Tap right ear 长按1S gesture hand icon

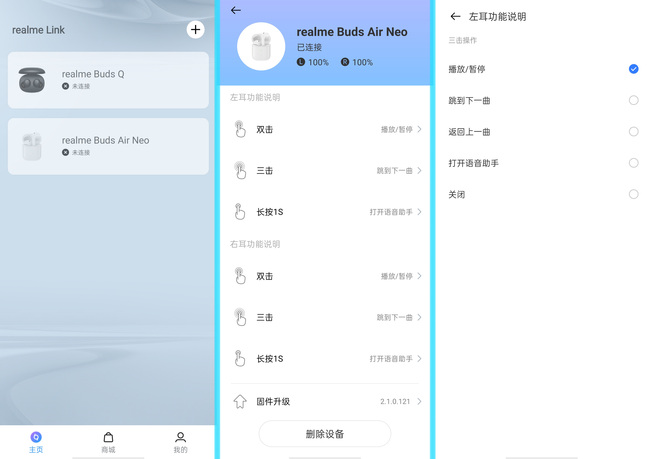[x=240, y=358]
